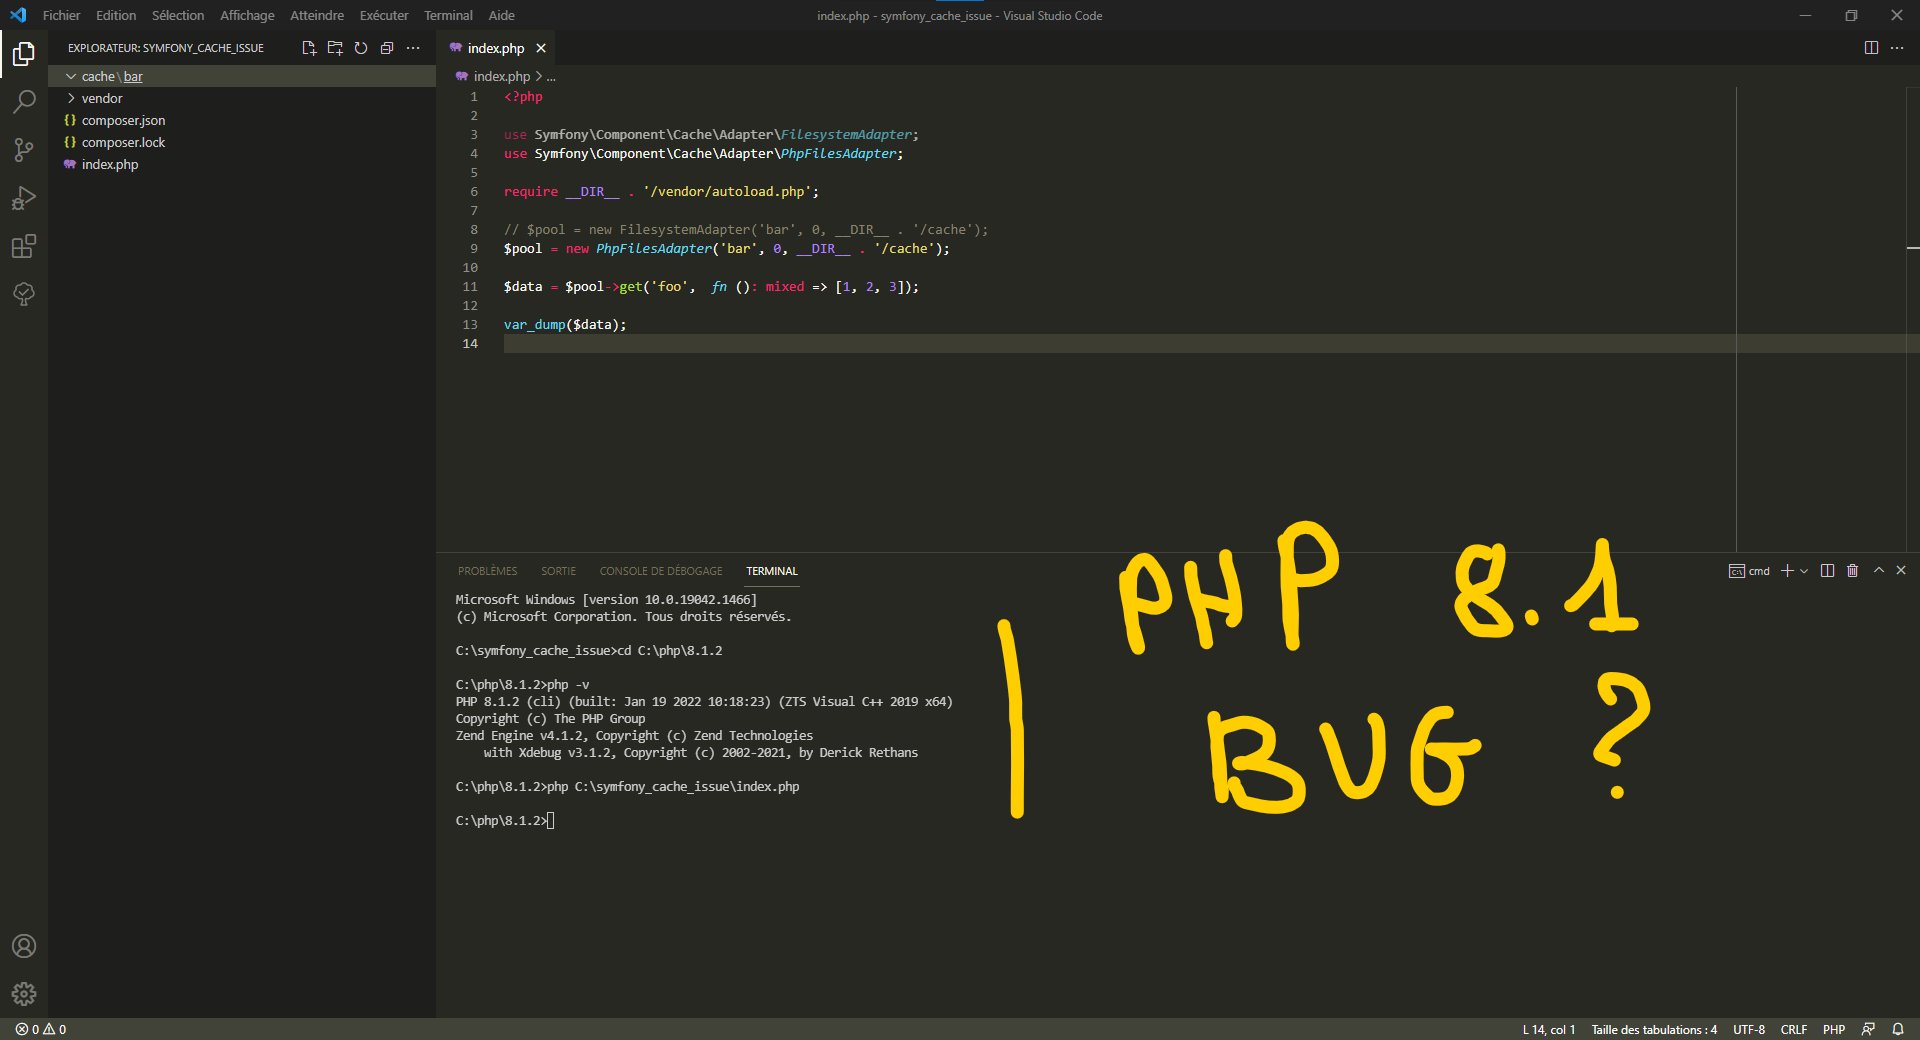Open editor more actions menu
Viewport: 1920px width, 1040px height.
point(1897,48)
